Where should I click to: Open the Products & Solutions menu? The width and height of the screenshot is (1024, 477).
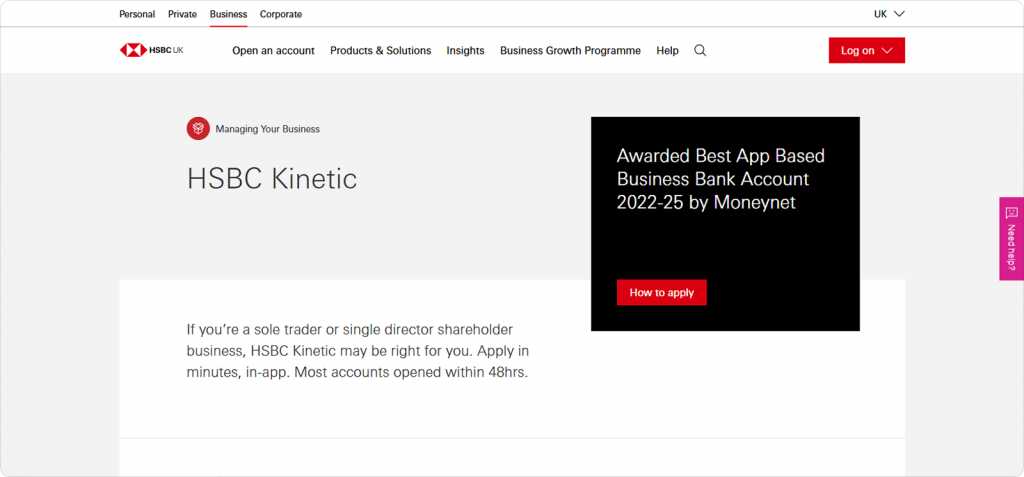[x=380, y=51]
